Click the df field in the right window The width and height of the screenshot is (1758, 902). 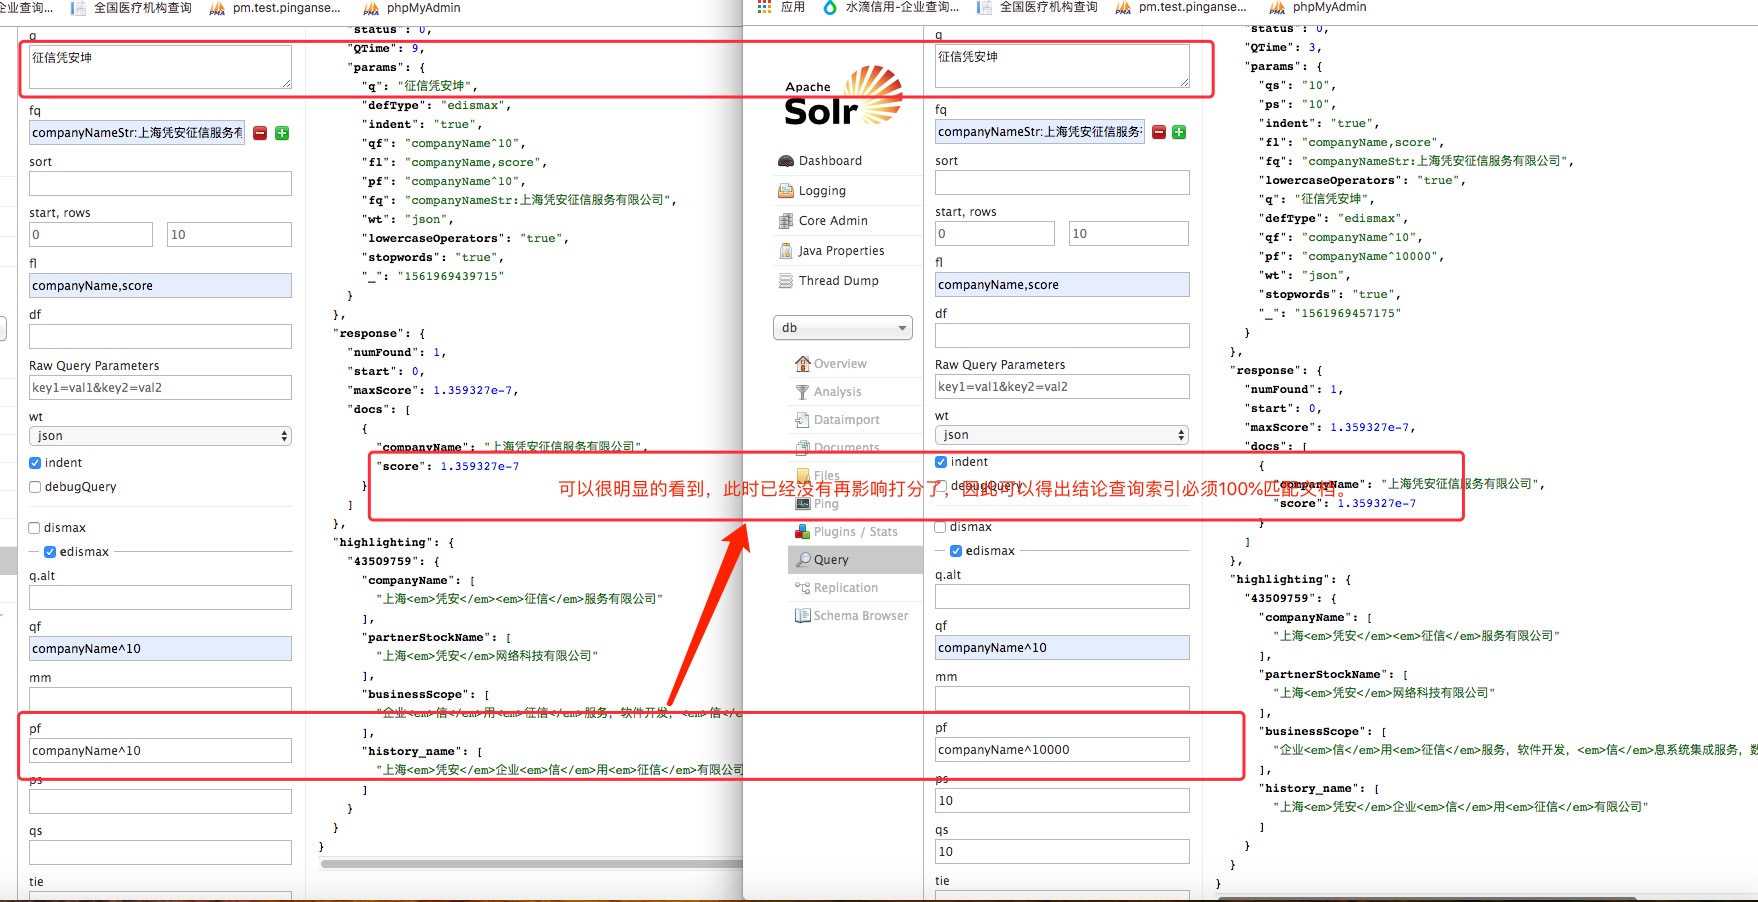click(x=1062, y=335)
